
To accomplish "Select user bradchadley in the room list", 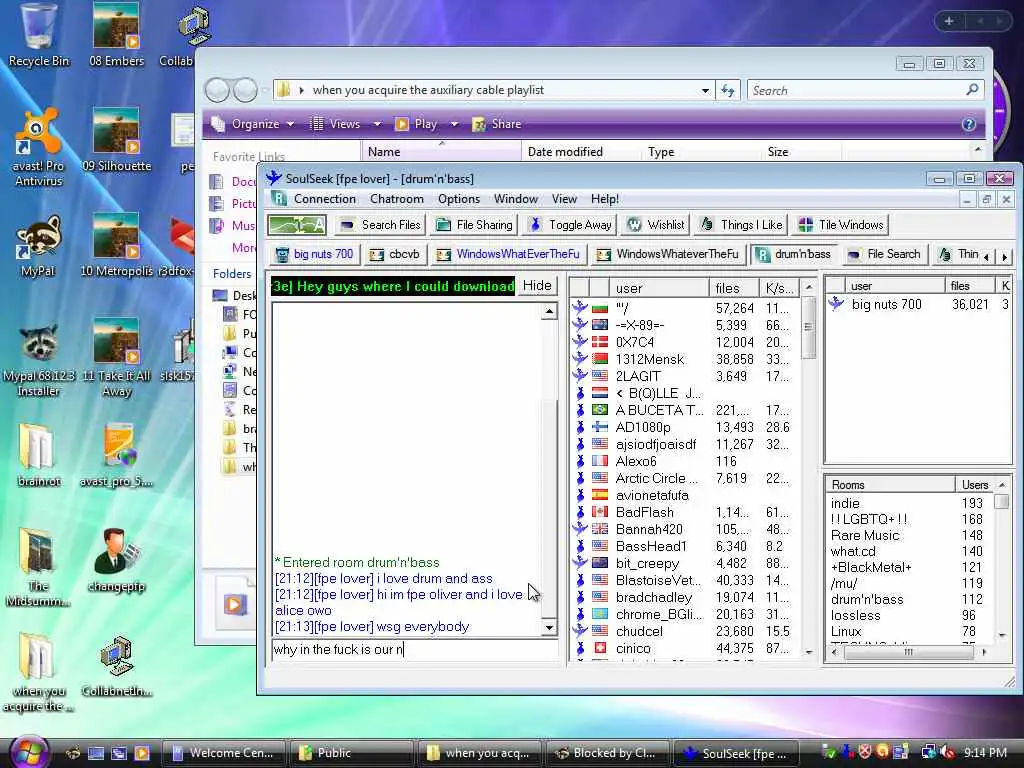I will click(x=685, y=597).
